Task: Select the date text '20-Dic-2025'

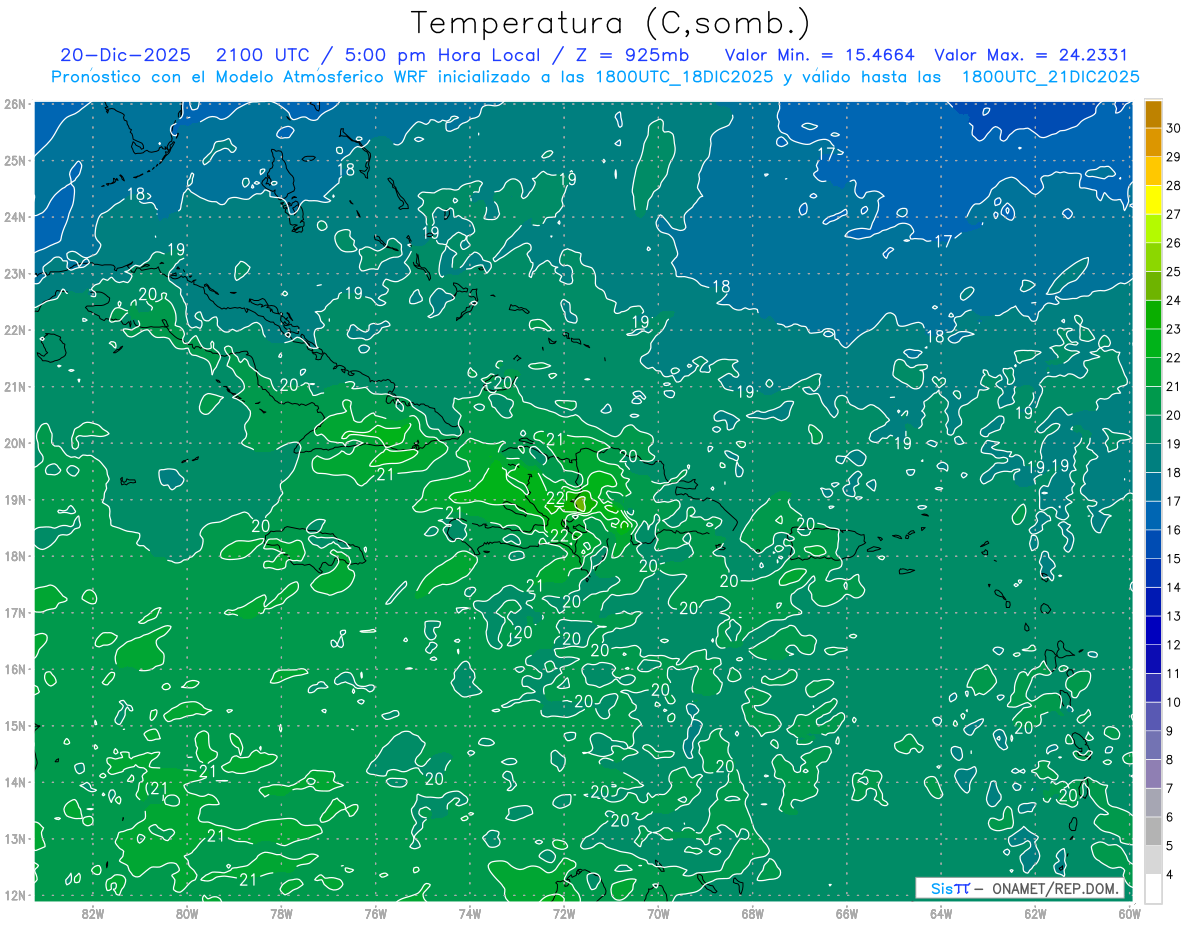Action: (125, 55)
